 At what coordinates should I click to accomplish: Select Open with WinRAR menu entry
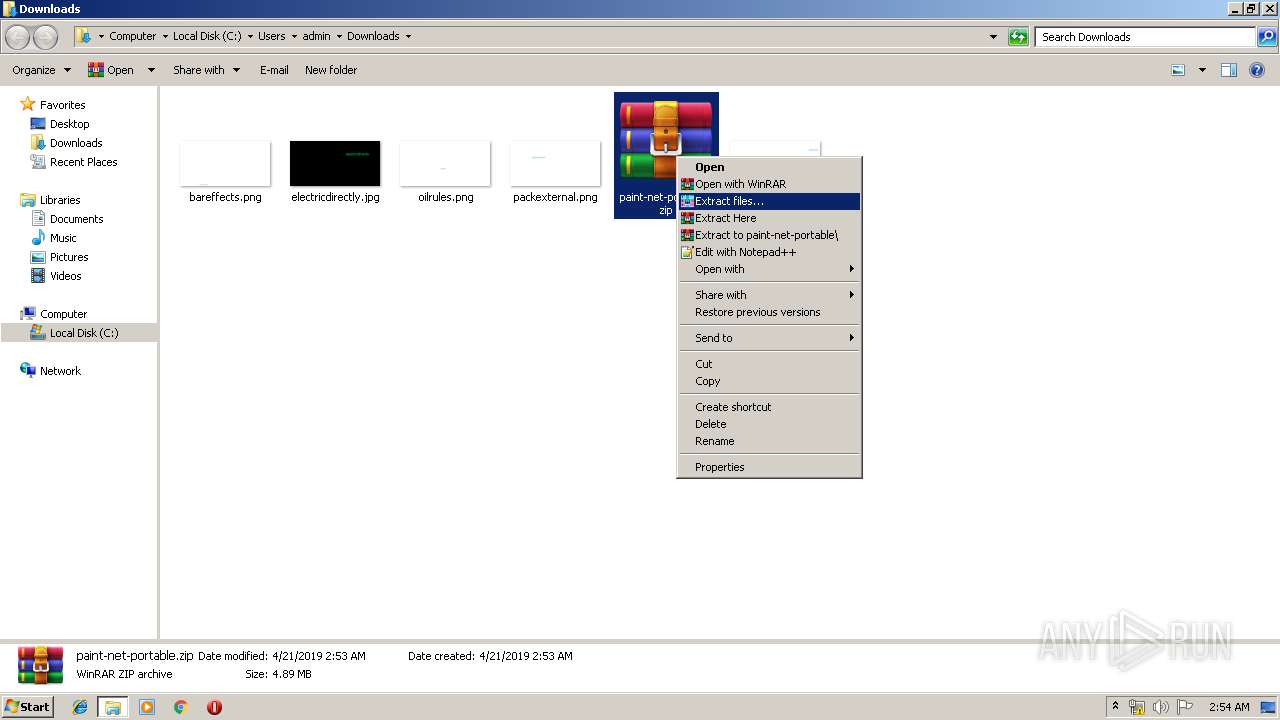(769, 184)
